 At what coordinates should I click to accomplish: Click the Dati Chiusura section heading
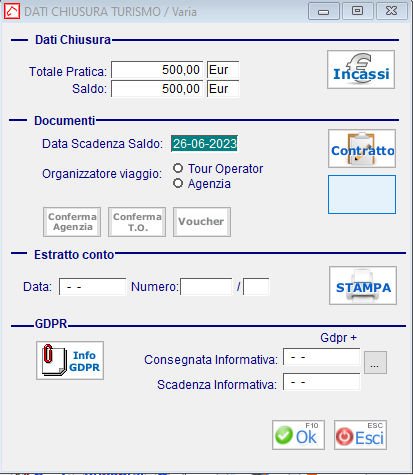73,40
